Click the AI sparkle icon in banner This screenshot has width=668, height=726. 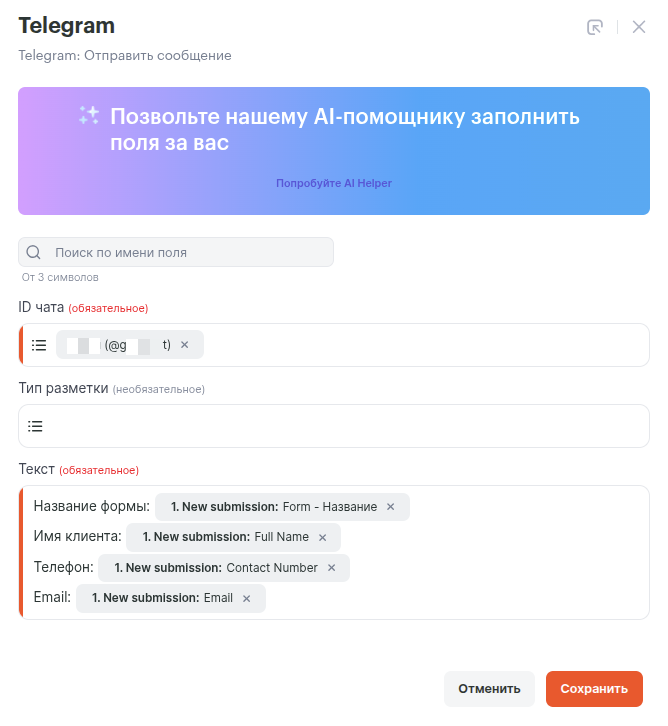tap(89, 116)
